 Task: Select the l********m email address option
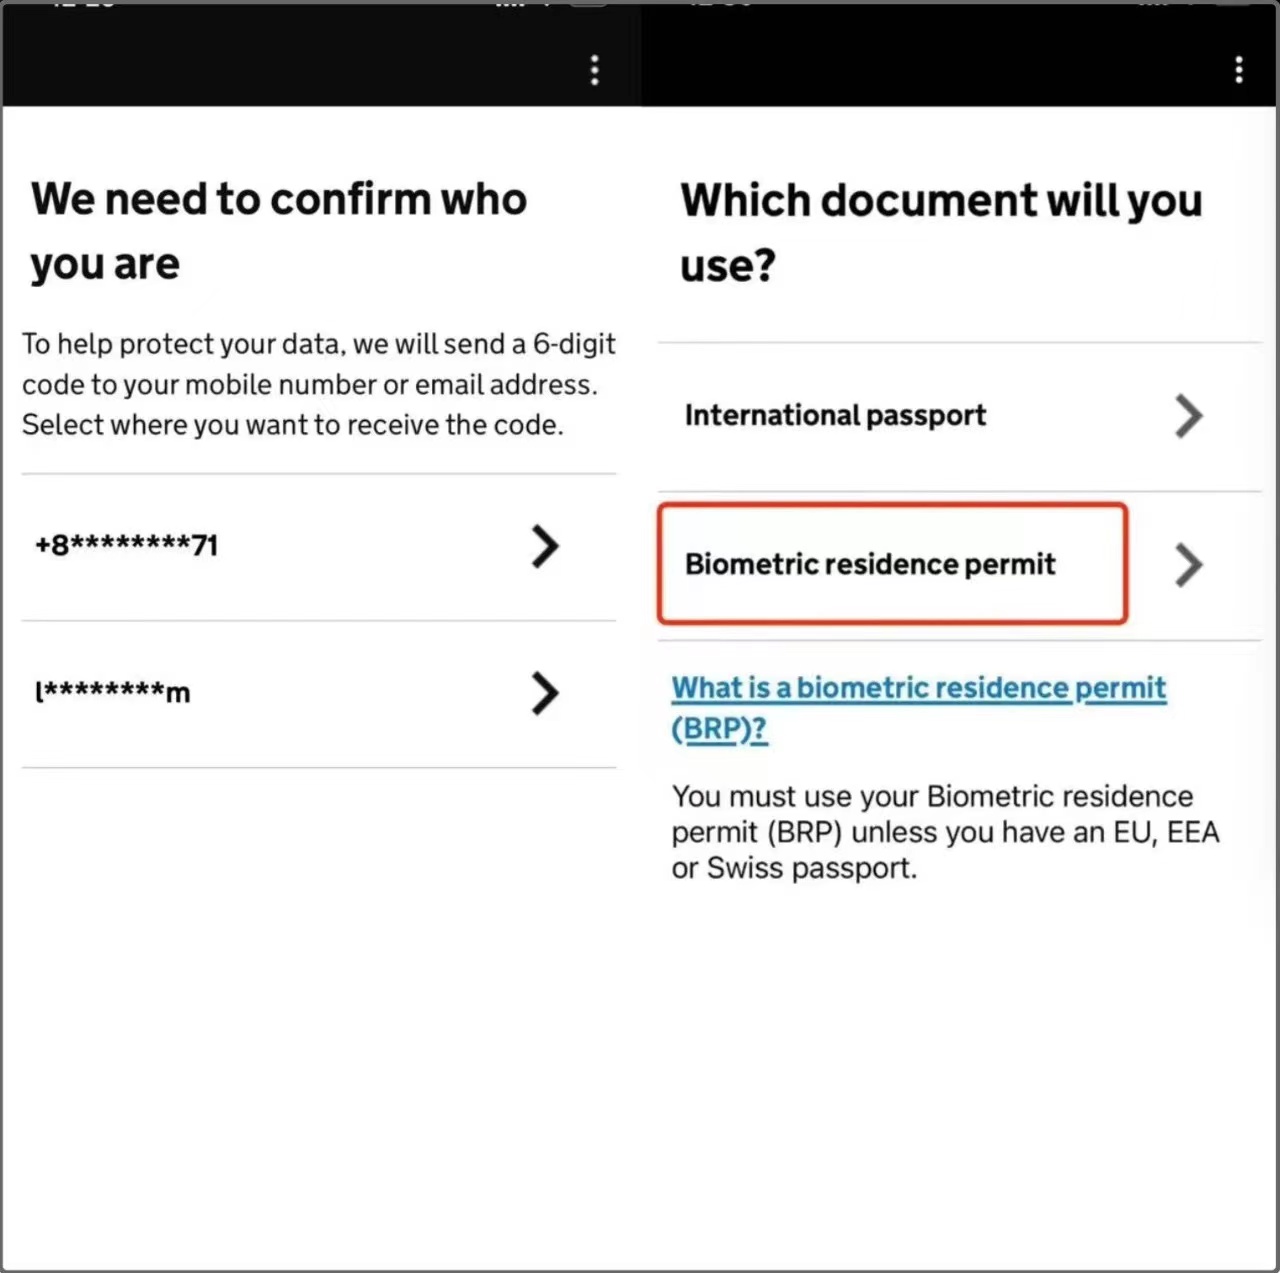[113, 692]
